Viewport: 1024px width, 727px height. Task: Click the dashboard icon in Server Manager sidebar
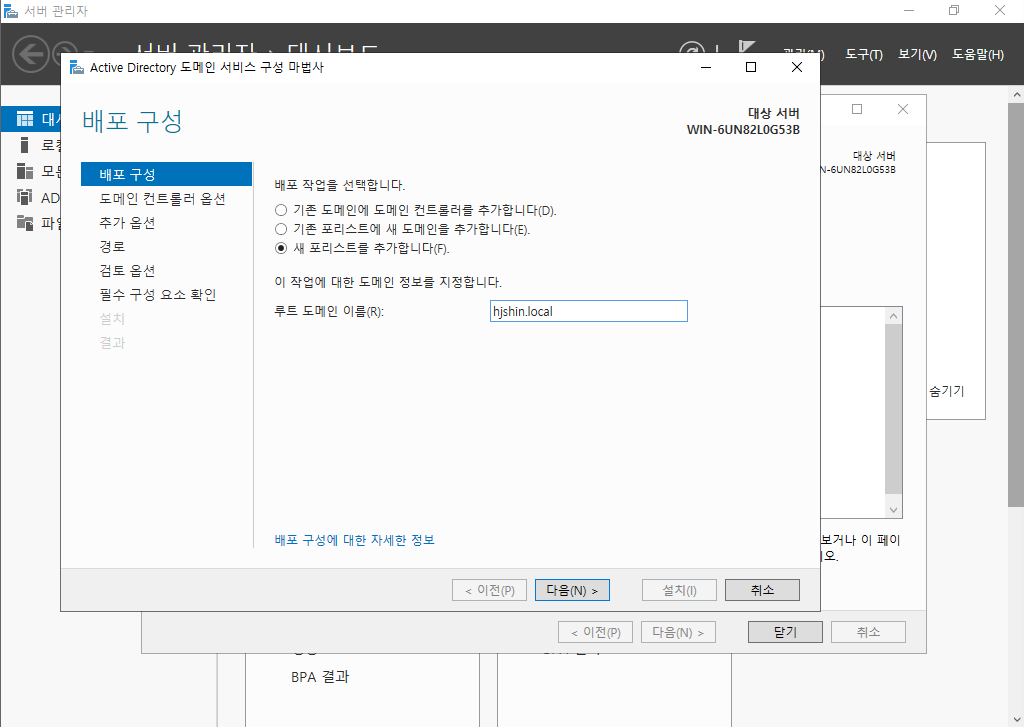[x=25, y=119]
